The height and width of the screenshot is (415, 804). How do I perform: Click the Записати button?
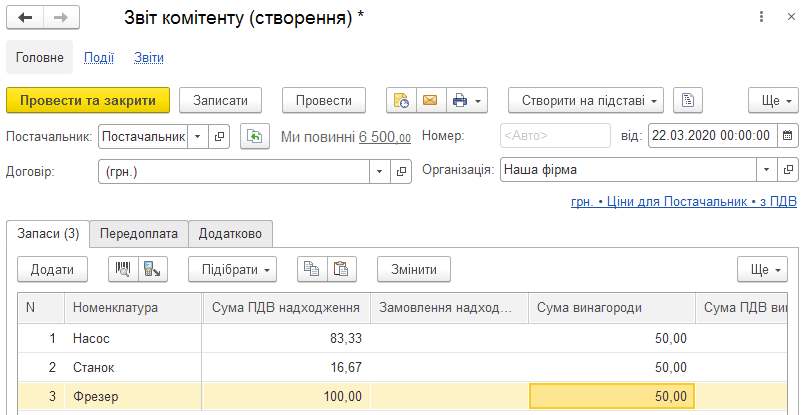(x=220, y=101)
